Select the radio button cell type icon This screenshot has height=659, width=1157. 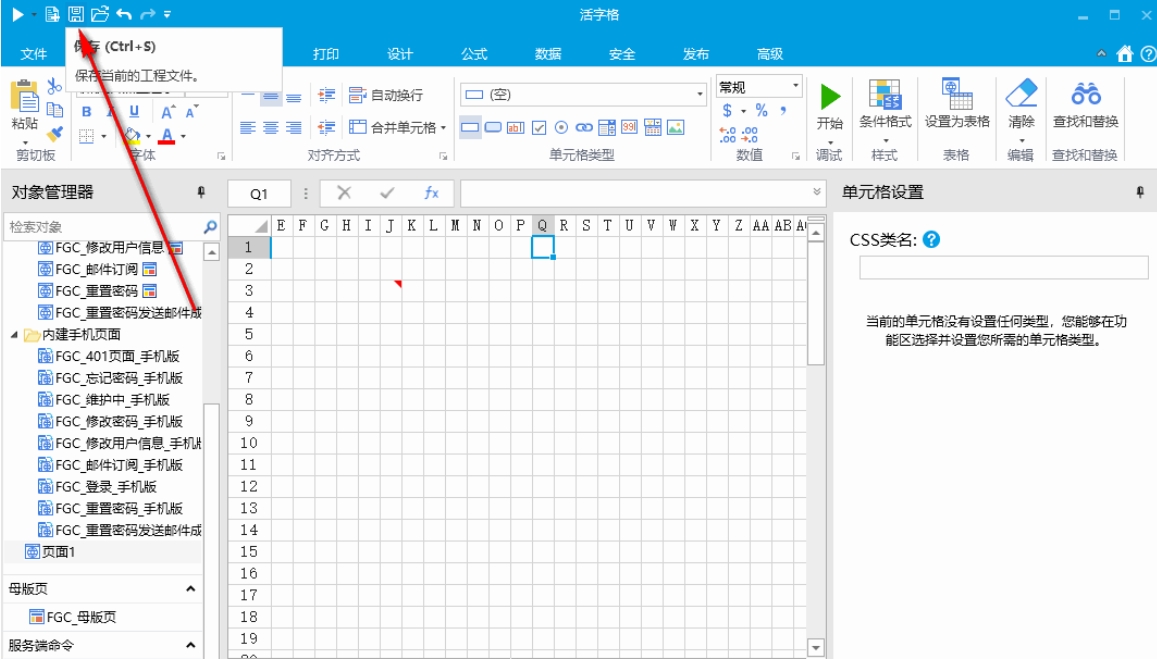561,127
